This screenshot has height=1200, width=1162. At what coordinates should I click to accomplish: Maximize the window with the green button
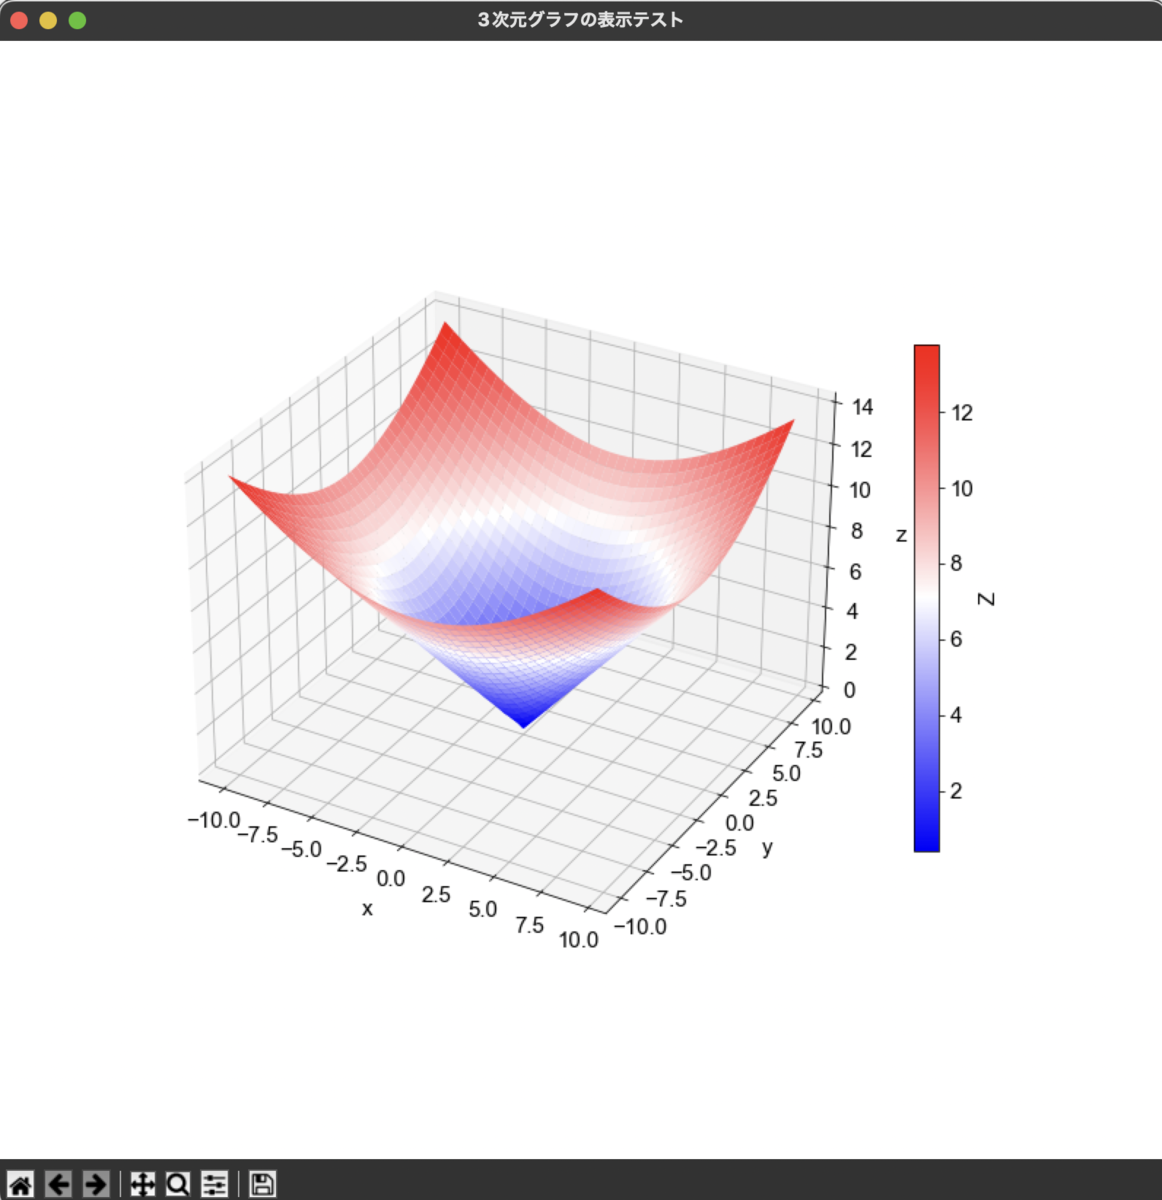pyautogui.click(x=77, y=20)
